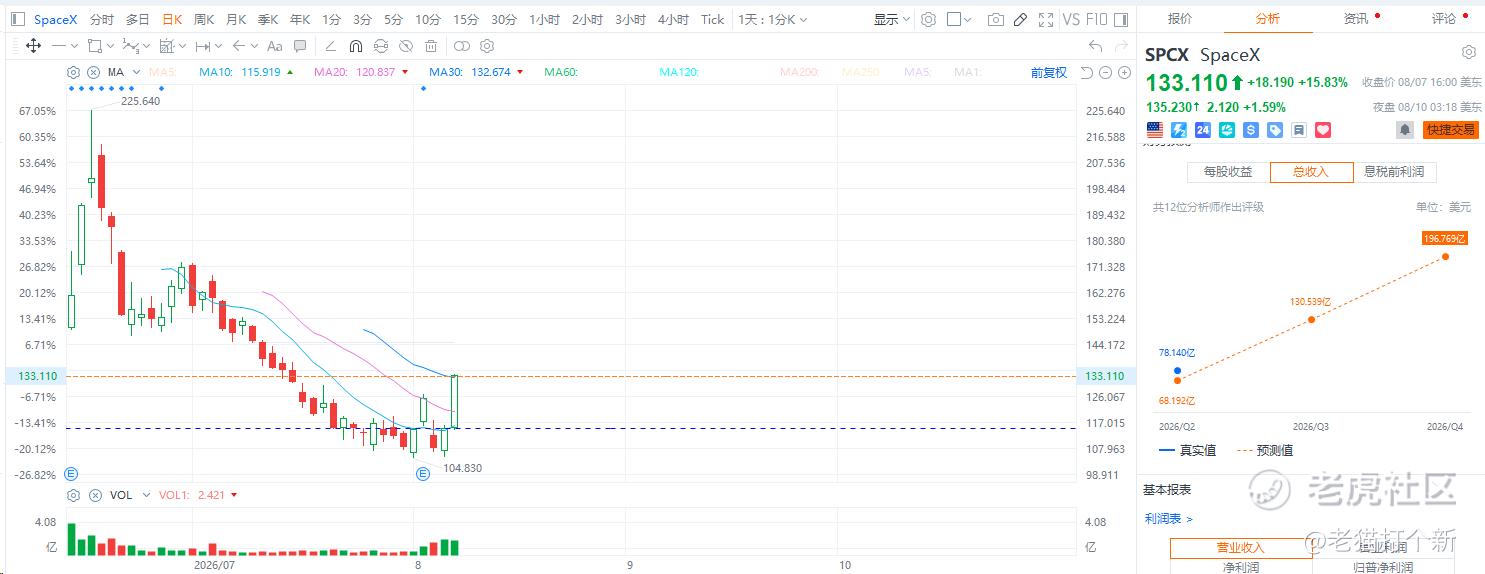The image size is (1485, 574).
Task: Select the angle measurement drawing tool
Action: pyautogui.click(x=331, y=46)
